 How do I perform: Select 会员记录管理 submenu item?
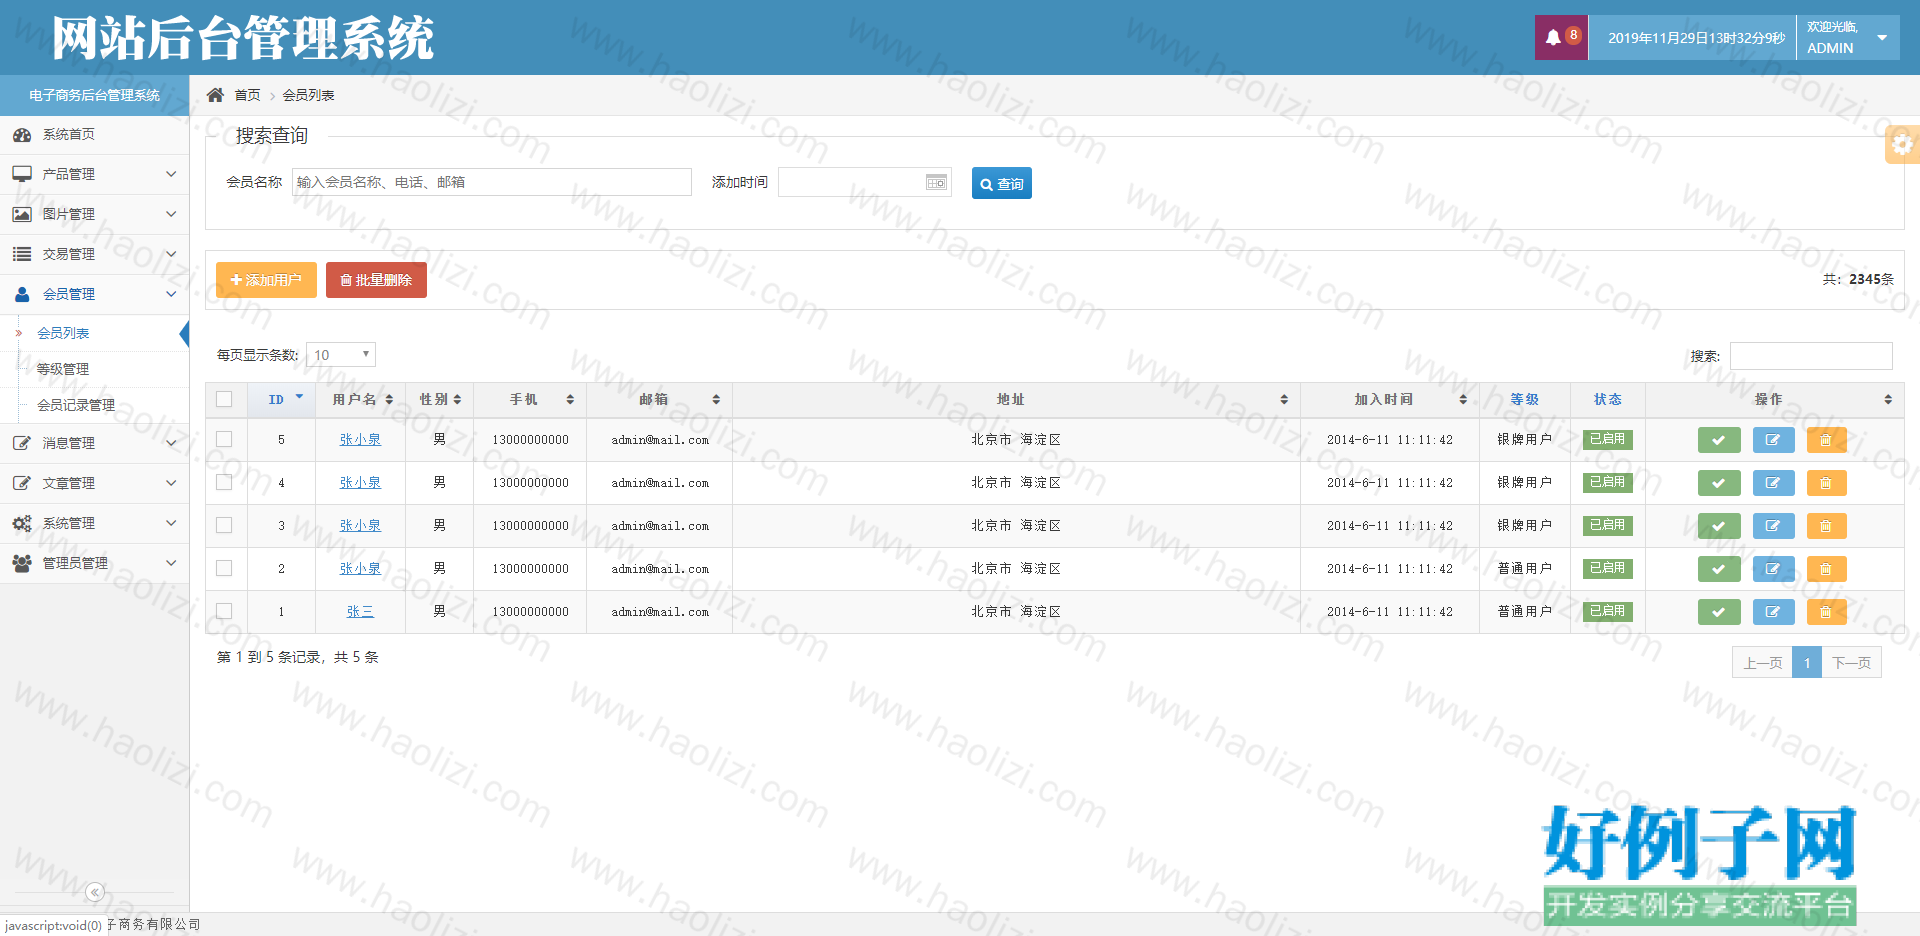[x=76, y=405]
